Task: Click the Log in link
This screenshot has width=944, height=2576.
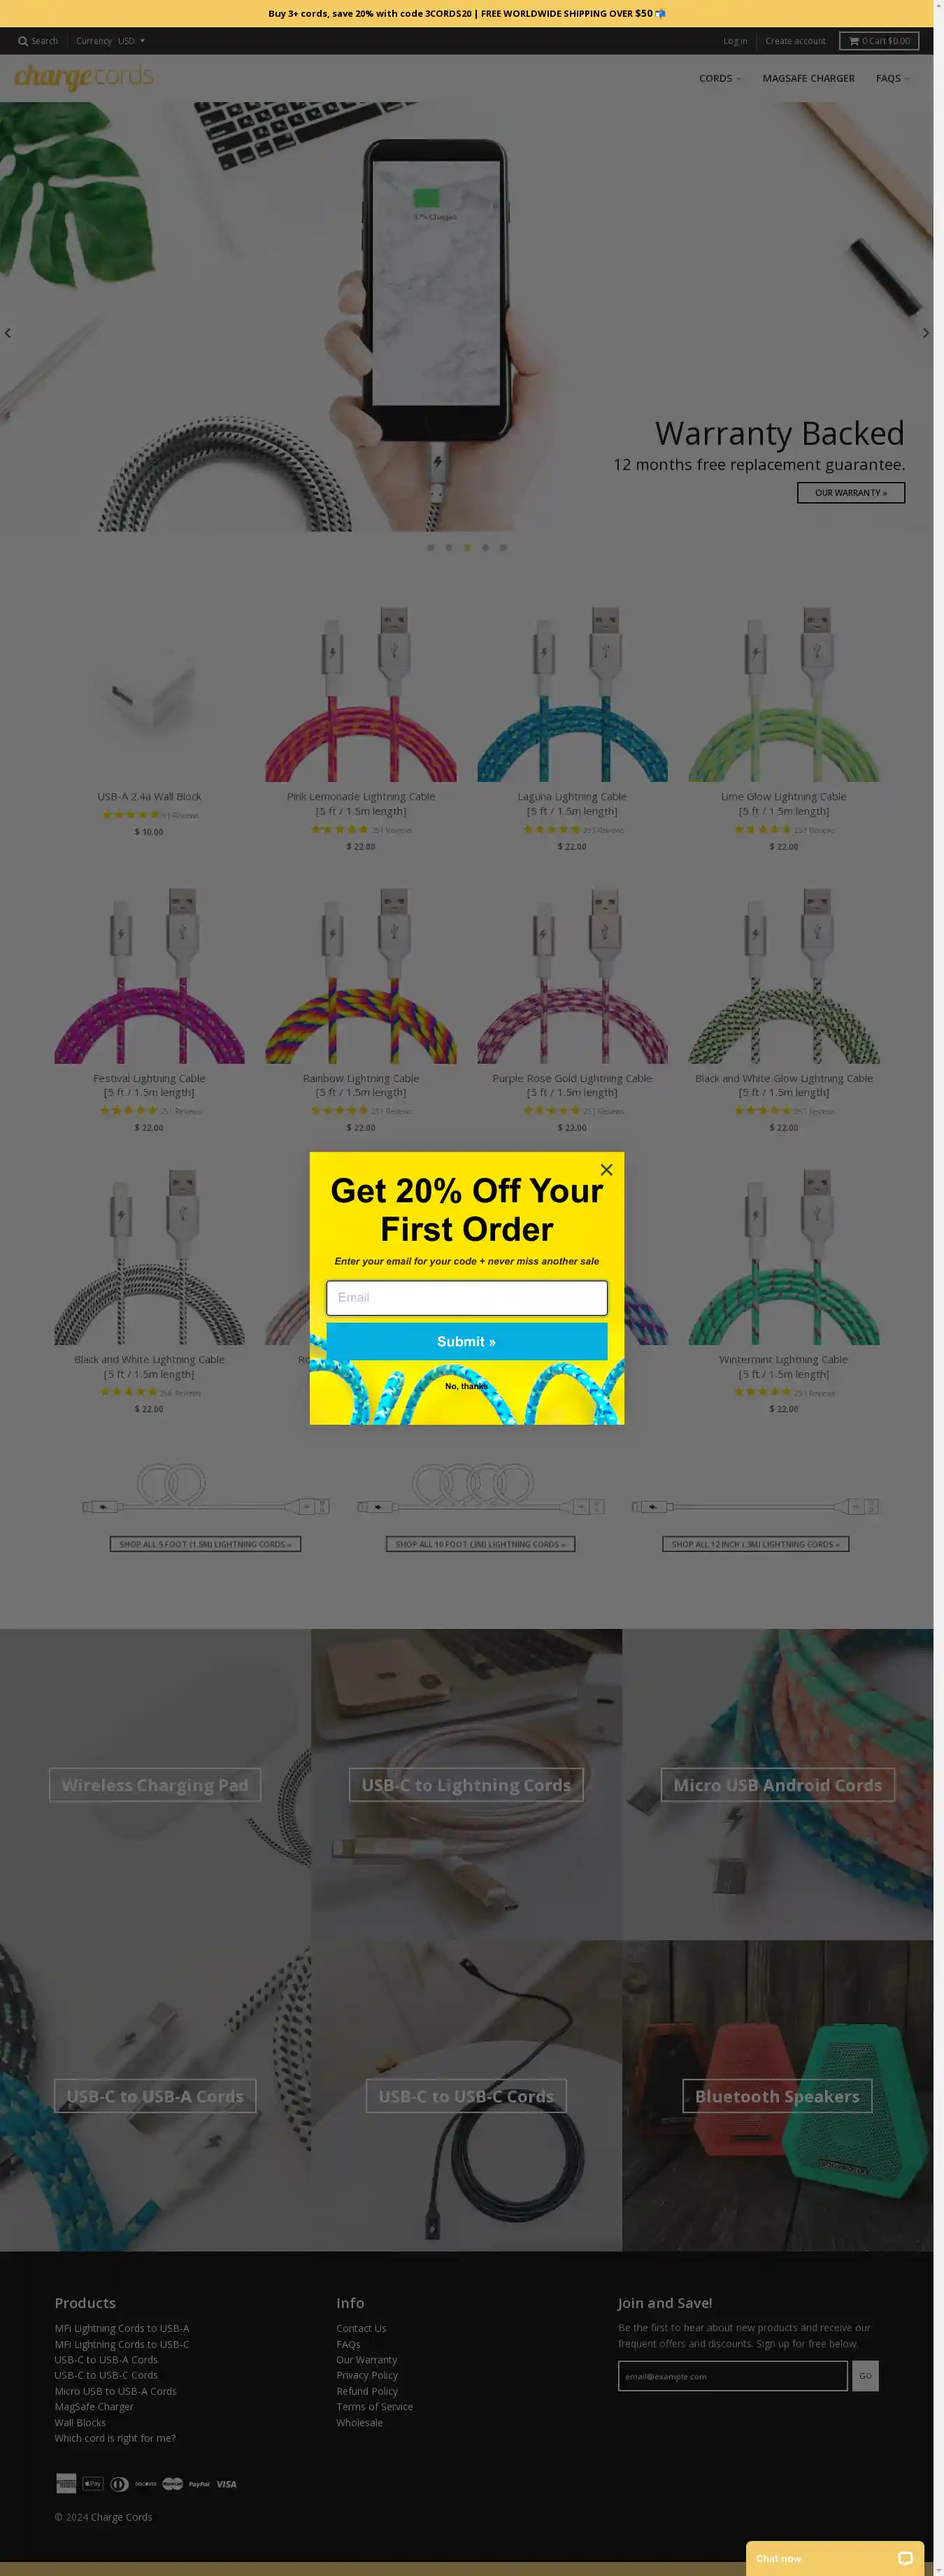Action: tap(735, 41)
